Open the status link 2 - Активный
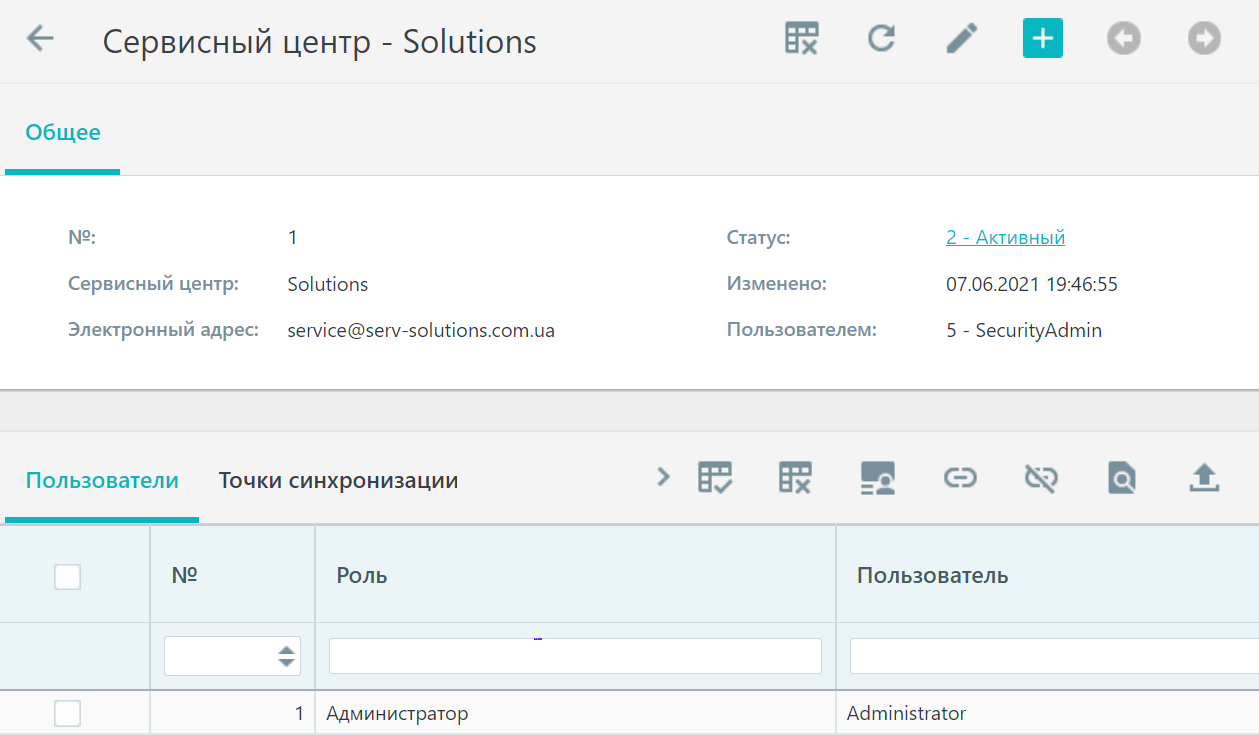 click(x=1005, y=237)
